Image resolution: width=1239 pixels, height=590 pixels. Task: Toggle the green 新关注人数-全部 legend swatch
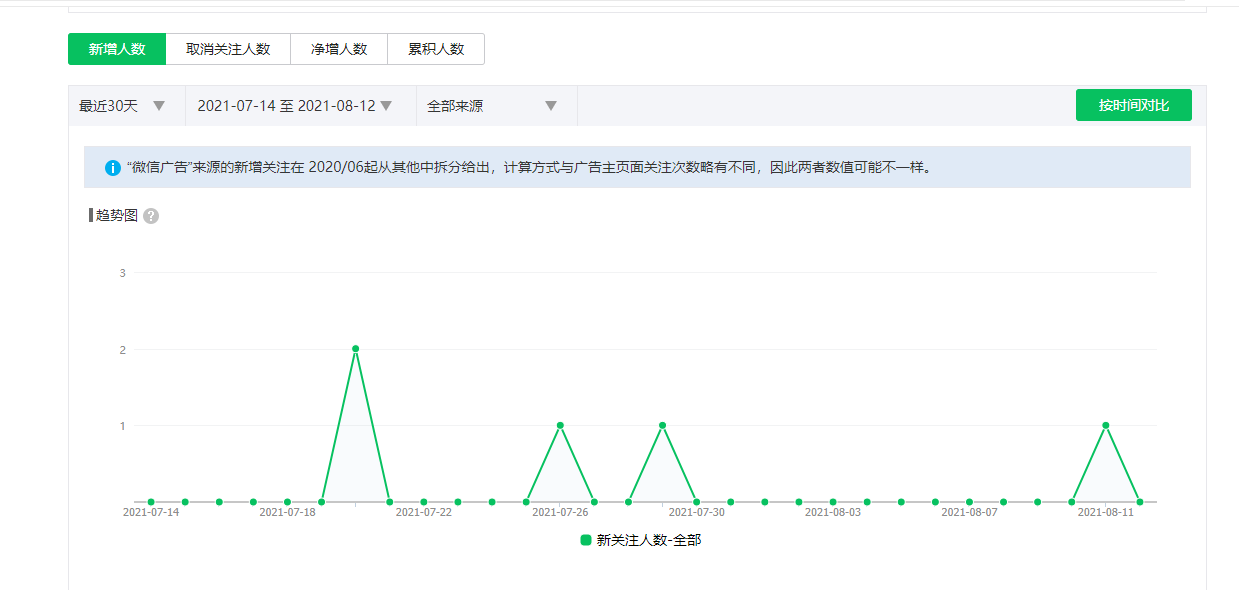point(586,540)
